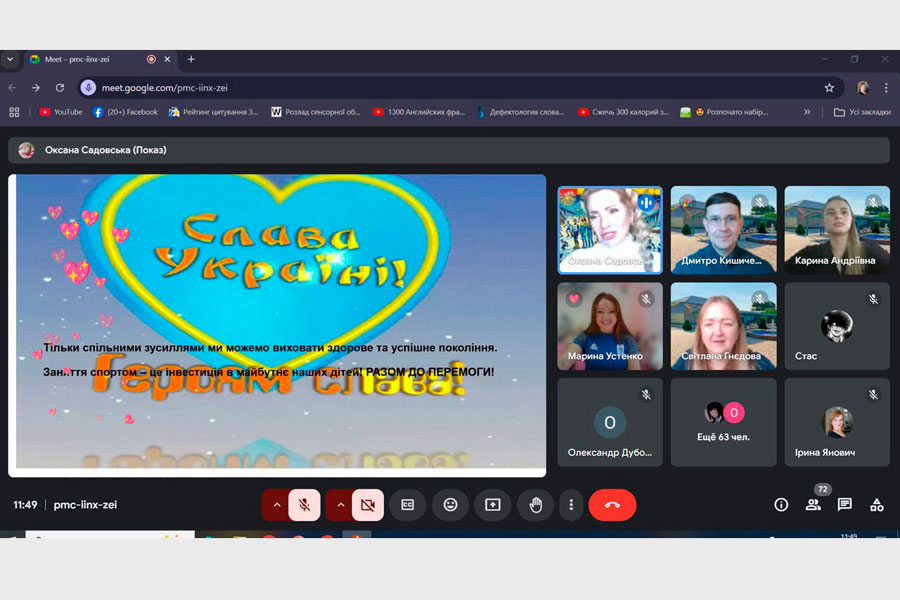The height and width of the screenshot is (600, 900).
Task: Click the participant count badge 72
Action: click(x=823, y=489)
